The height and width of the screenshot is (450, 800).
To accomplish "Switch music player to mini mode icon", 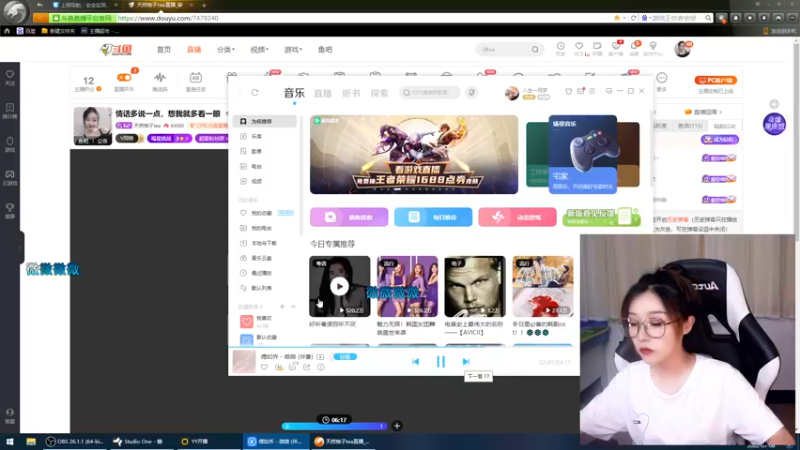I will [x=609, y=91].
